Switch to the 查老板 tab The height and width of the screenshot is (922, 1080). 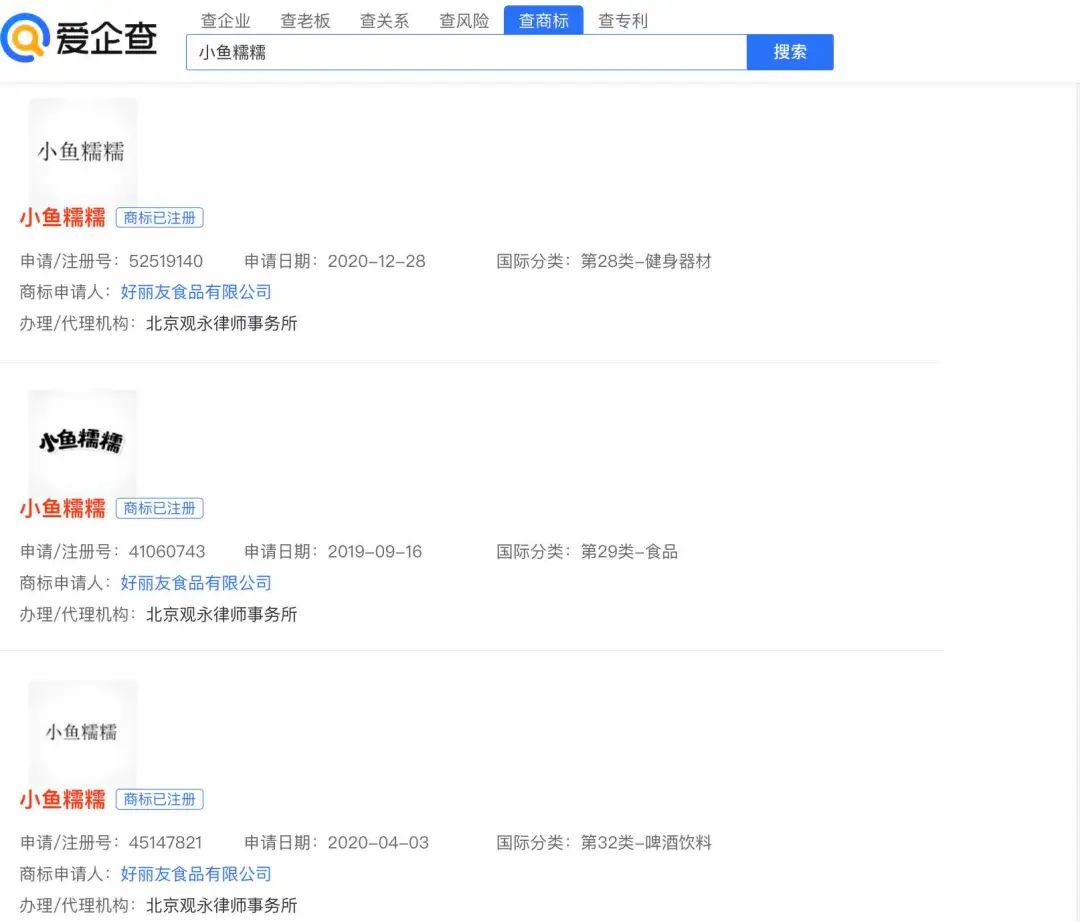pyautogui.click(x=305, y=21)
